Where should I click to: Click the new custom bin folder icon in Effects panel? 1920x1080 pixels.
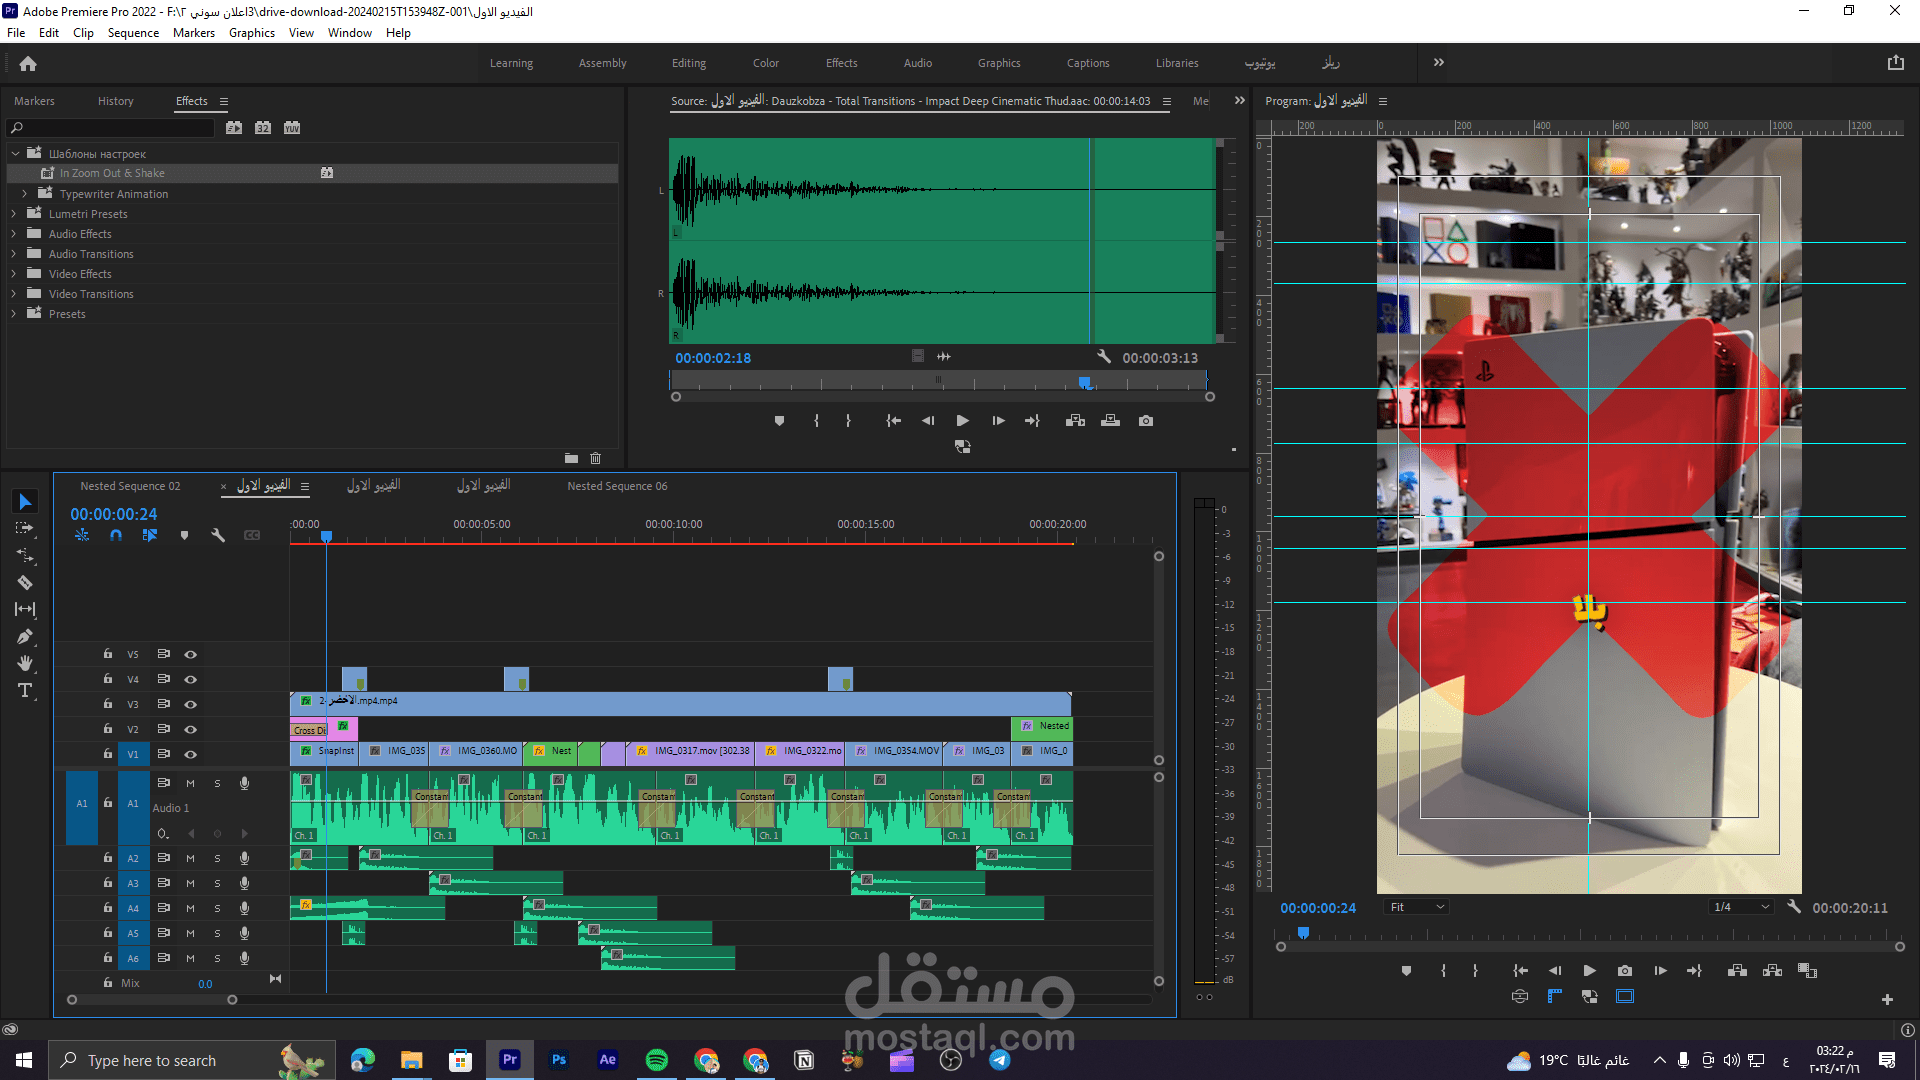coord(571,458)
